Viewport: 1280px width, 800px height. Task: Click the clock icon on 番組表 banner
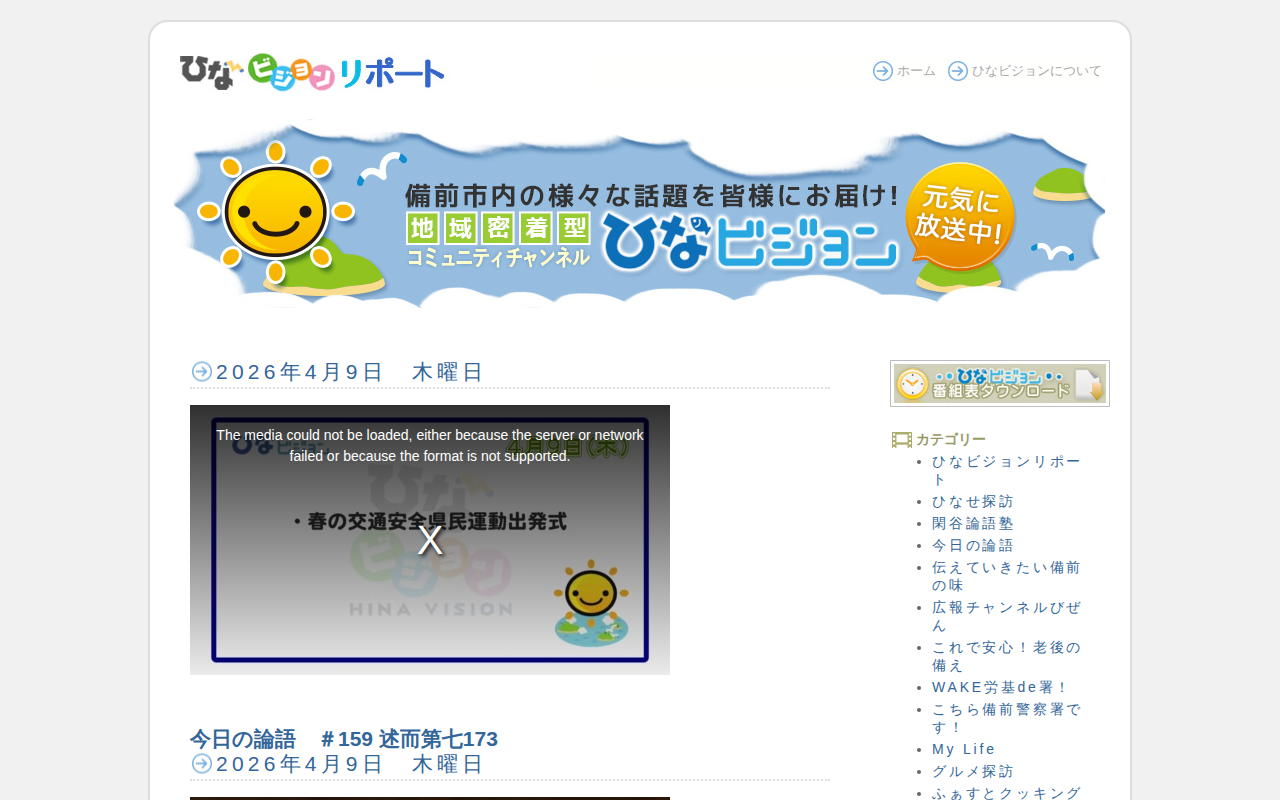coord(911,384)
